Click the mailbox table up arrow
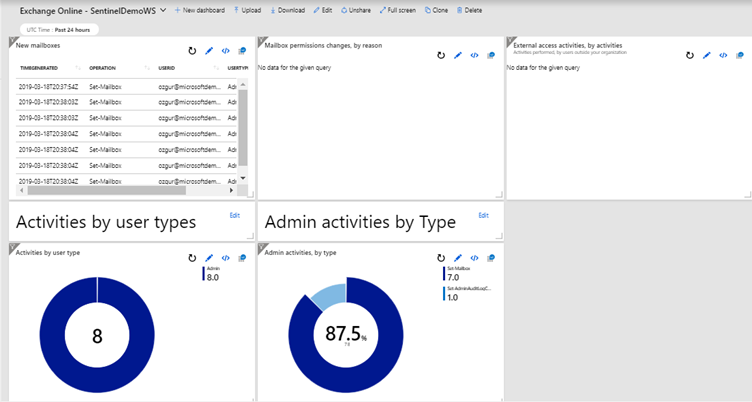 243,84
